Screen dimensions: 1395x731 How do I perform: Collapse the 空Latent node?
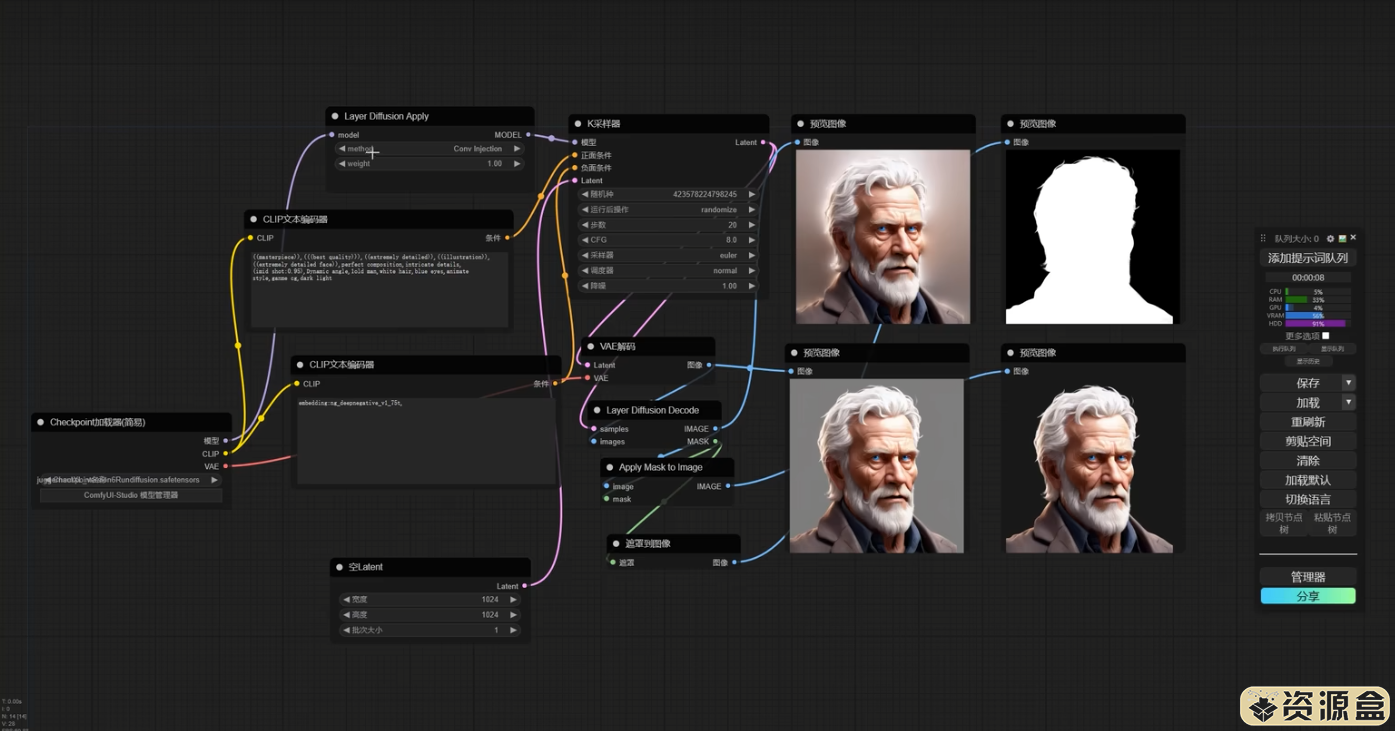[340, 567]
